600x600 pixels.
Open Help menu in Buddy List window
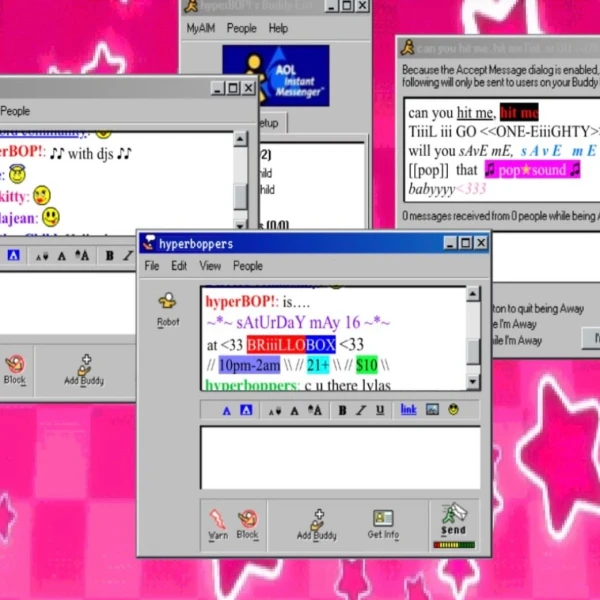pyautogui.click(x=278, y=28)
